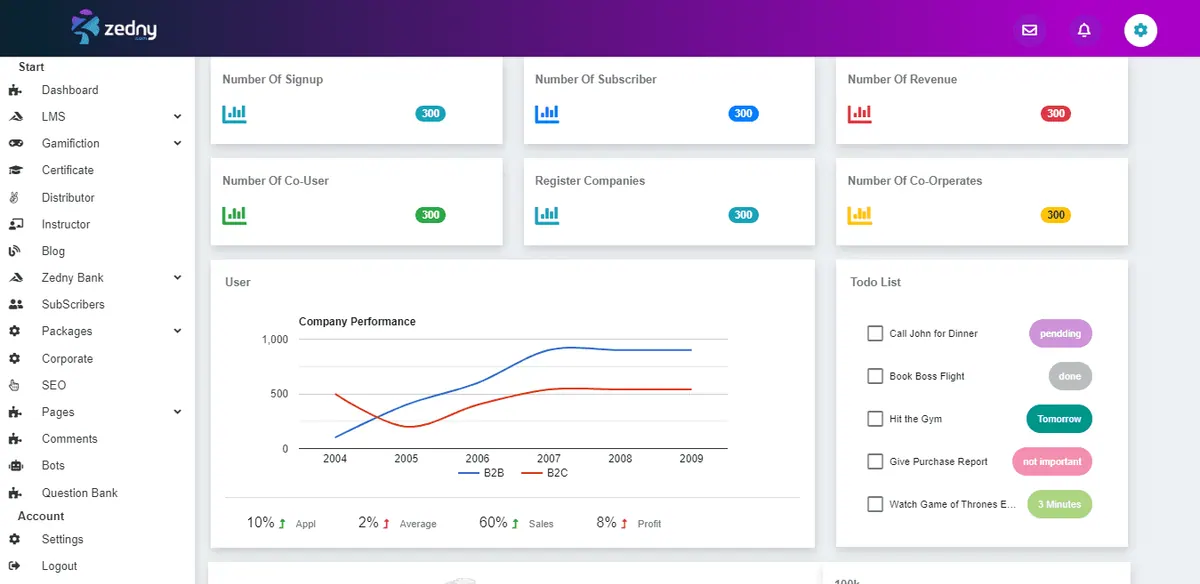Click the 8% Profit statistic
Image resolution: width=1200 pixels, height=584 pixels.
point(629,523)
